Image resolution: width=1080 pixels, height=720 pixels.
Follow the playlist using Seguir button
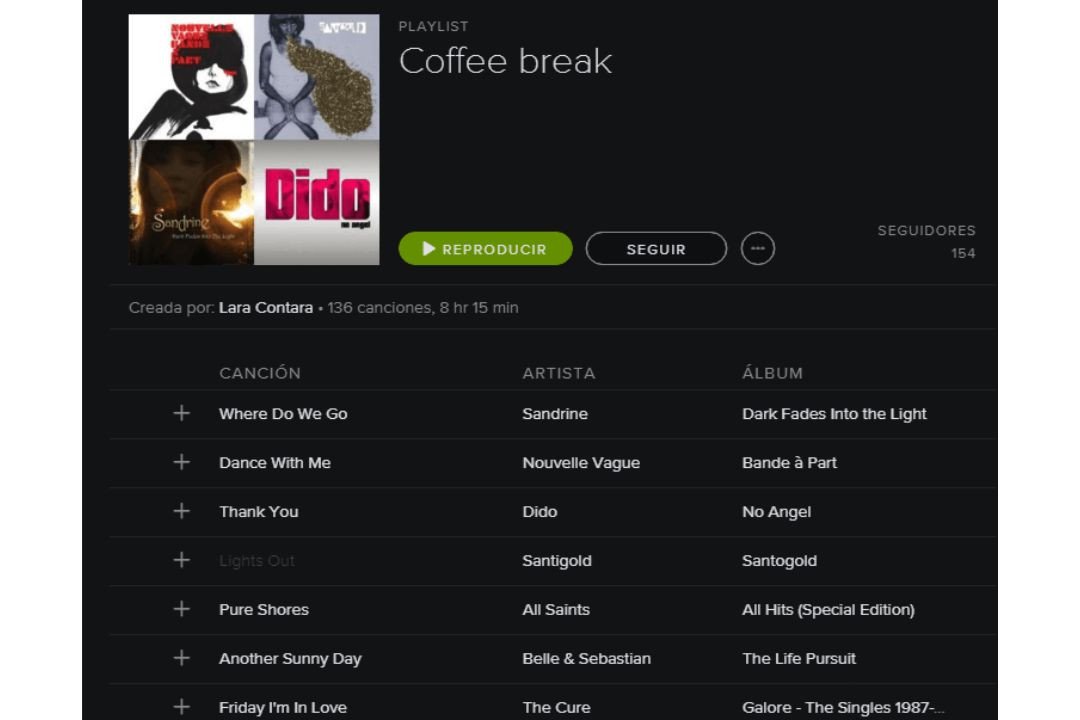(x=656, y=249)
